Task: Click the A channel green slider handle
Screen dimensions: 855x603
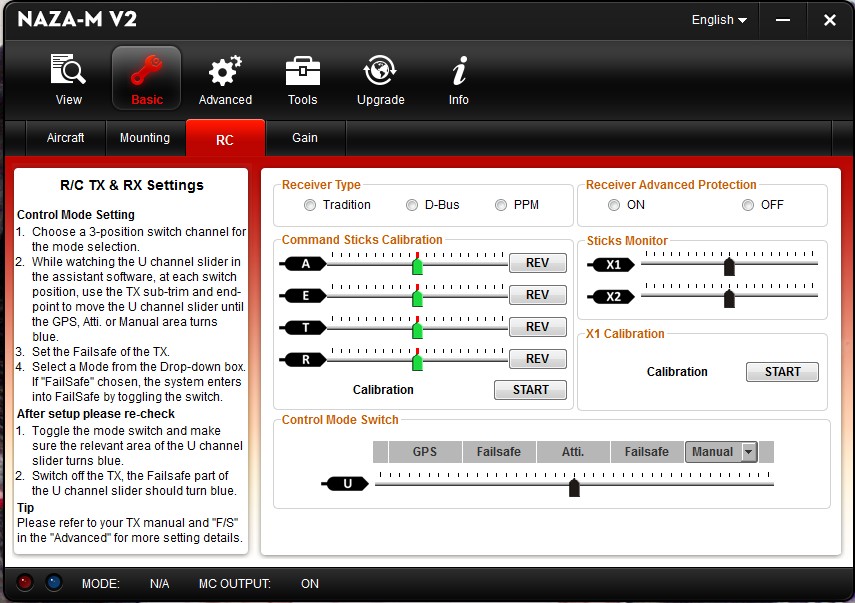Action: (418, 266)
